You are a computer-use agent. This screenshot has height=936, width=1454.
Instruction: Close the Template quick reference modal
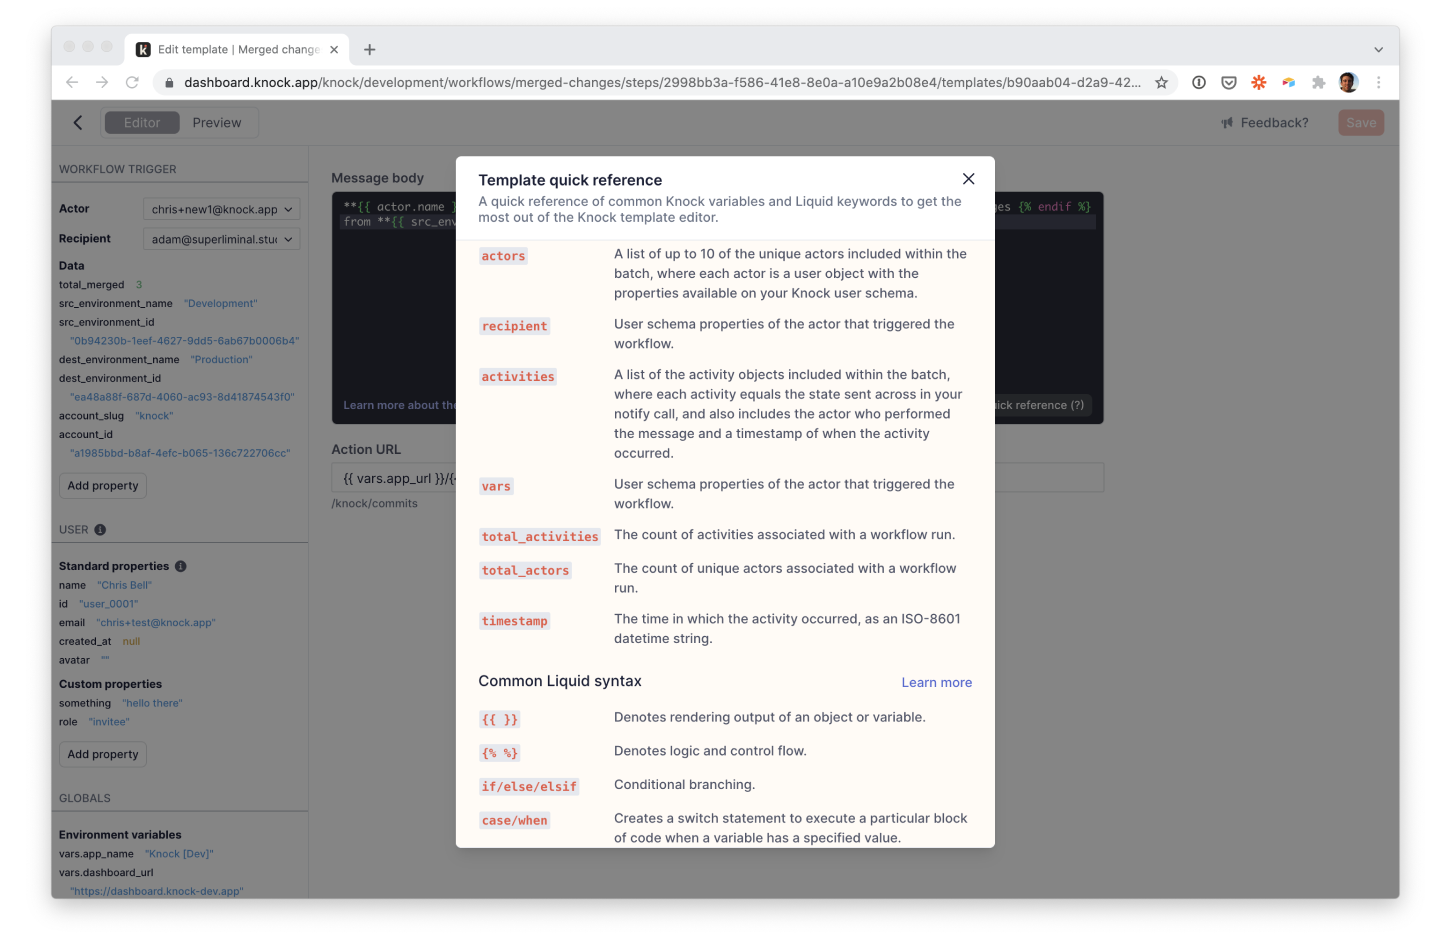click(x=968, y=178)
